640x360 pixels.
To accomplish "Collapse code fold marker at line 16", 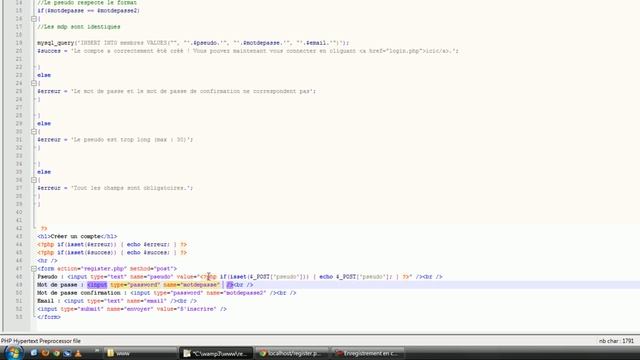I will point(34,19).
